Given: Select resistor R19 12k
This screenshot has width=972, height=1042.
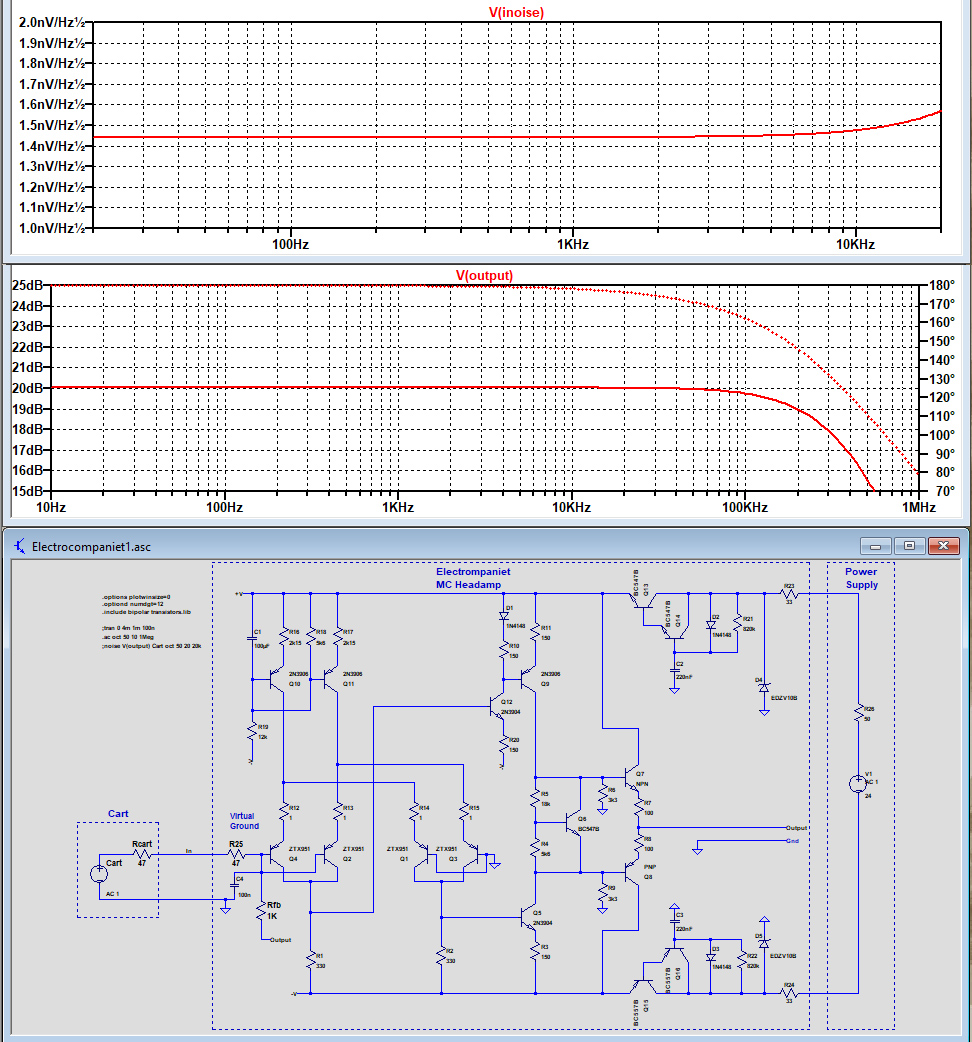Looking at the screenshot, I should [x=252, y=732].
